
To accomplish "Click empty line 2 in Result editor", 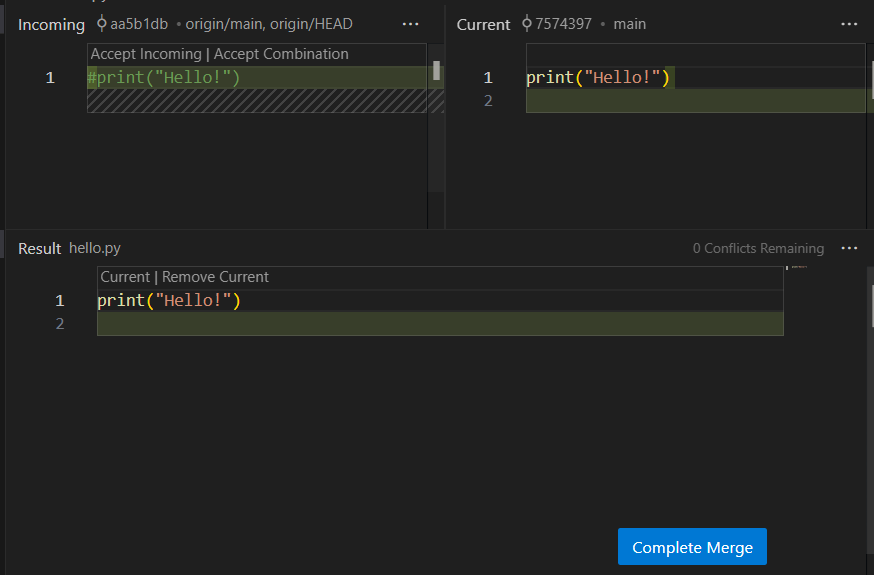I will [x=440, y=324].
